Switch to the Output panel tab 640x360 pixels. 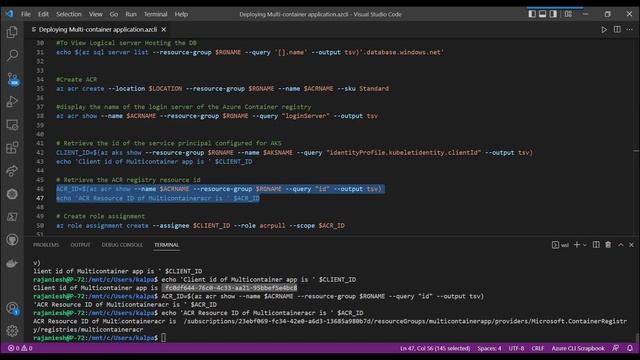[80, 245]
